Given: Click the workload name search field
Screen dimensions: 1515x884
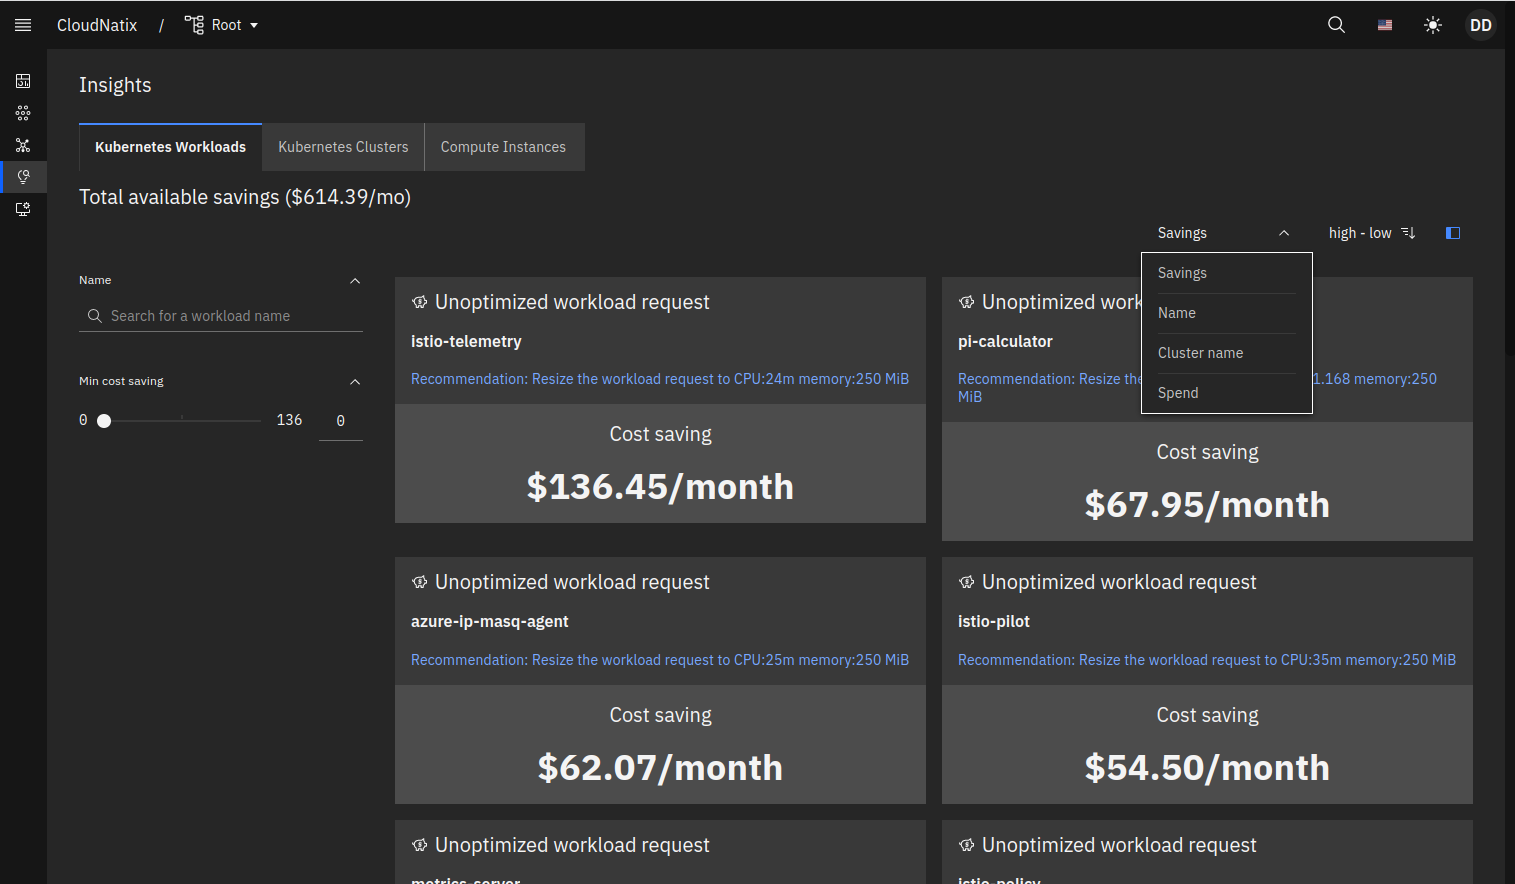Looking at the screenshot, I should point(230,316).
